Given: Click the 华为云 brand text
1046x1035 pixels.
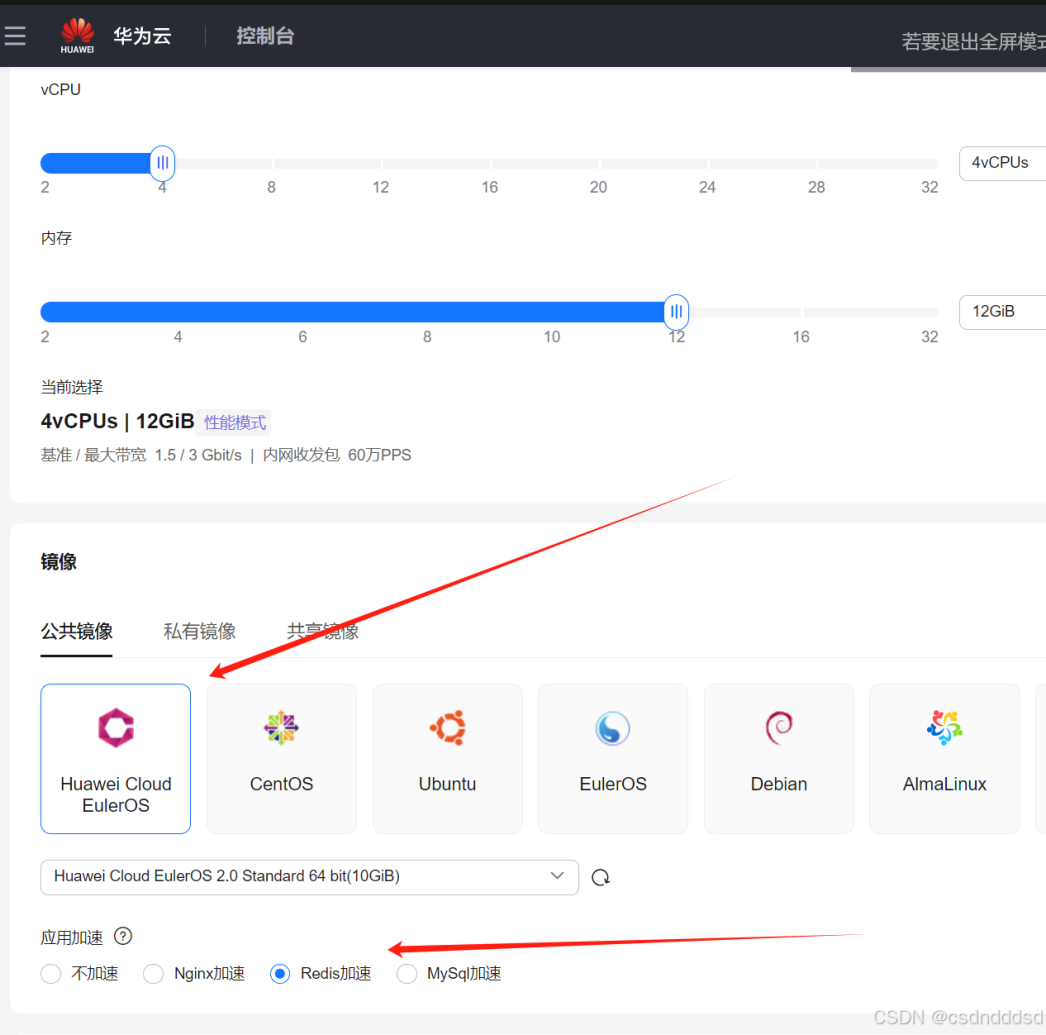Looking at the screenshot, I should (142, 36).
